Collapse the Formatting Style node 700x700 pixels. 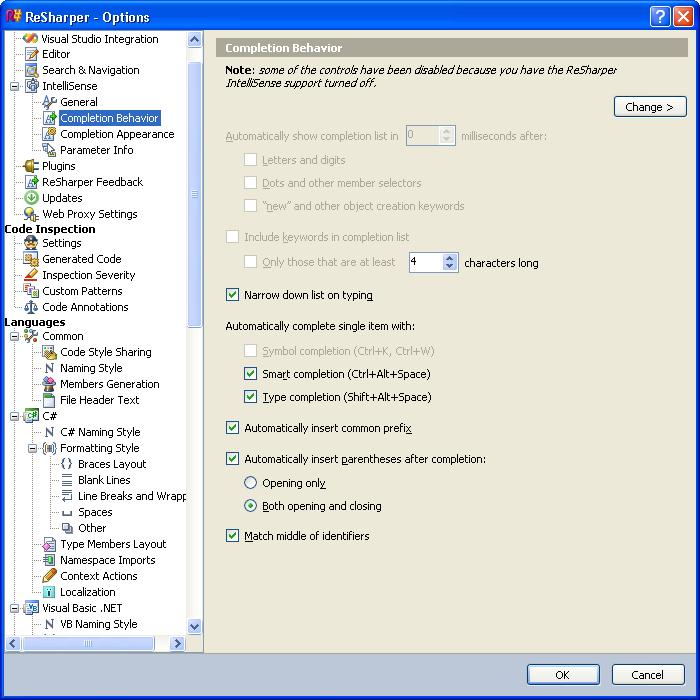33,448
